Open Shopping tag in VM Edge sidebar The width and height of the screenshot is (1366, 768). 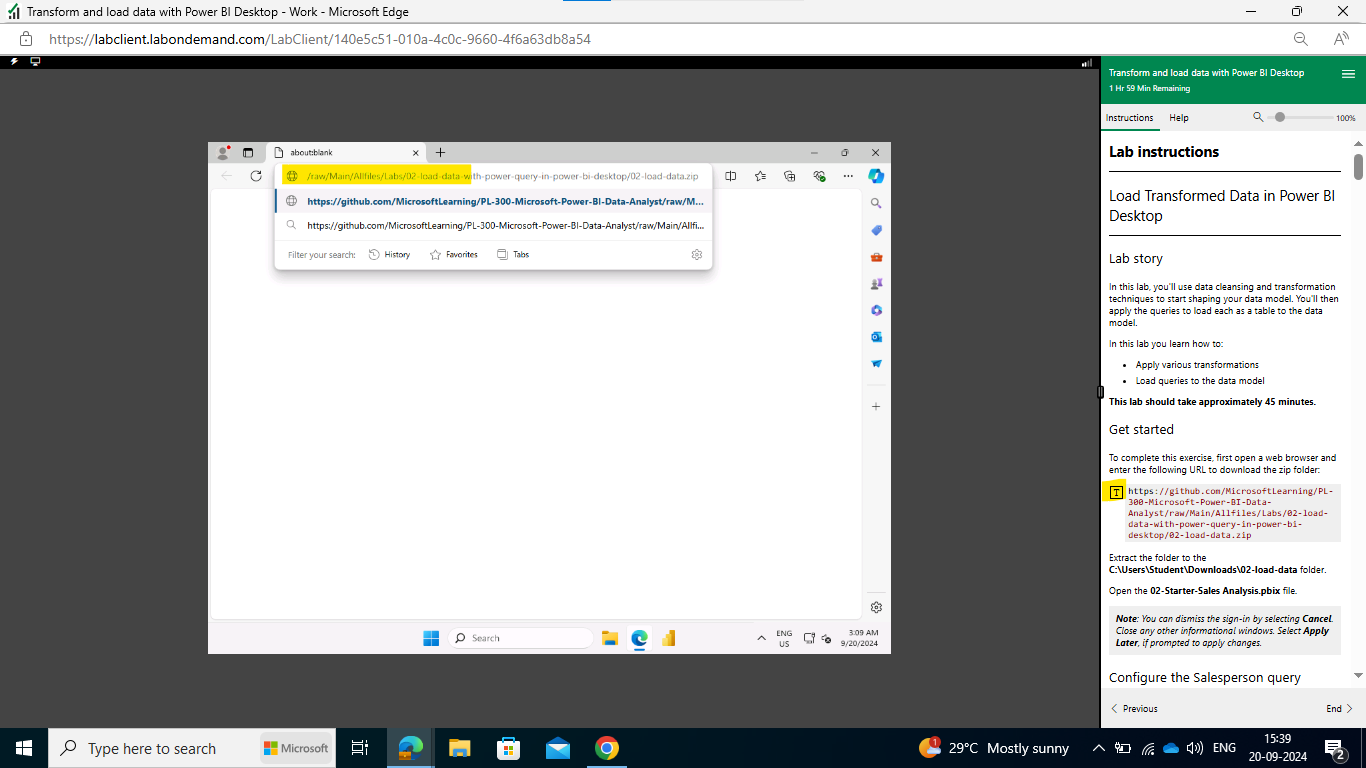click(876, 230)
